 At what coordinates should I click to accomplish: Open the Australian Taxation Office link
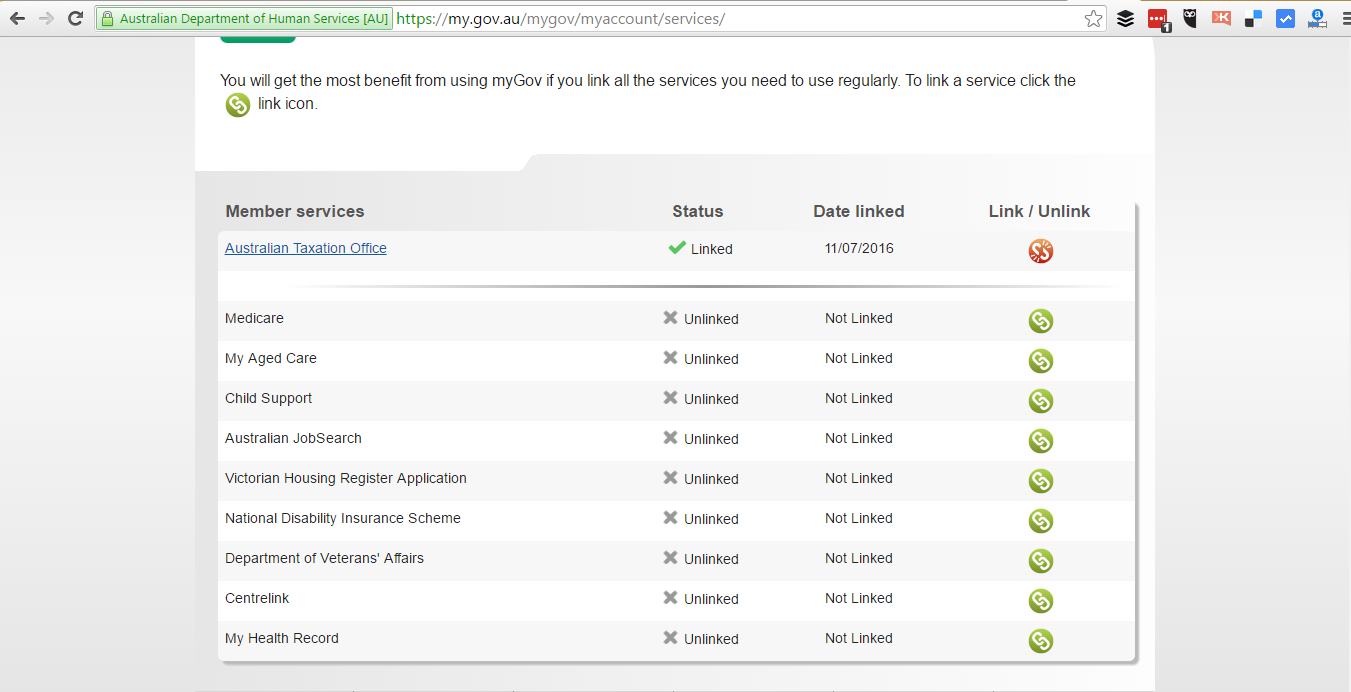tap(305, 248)
